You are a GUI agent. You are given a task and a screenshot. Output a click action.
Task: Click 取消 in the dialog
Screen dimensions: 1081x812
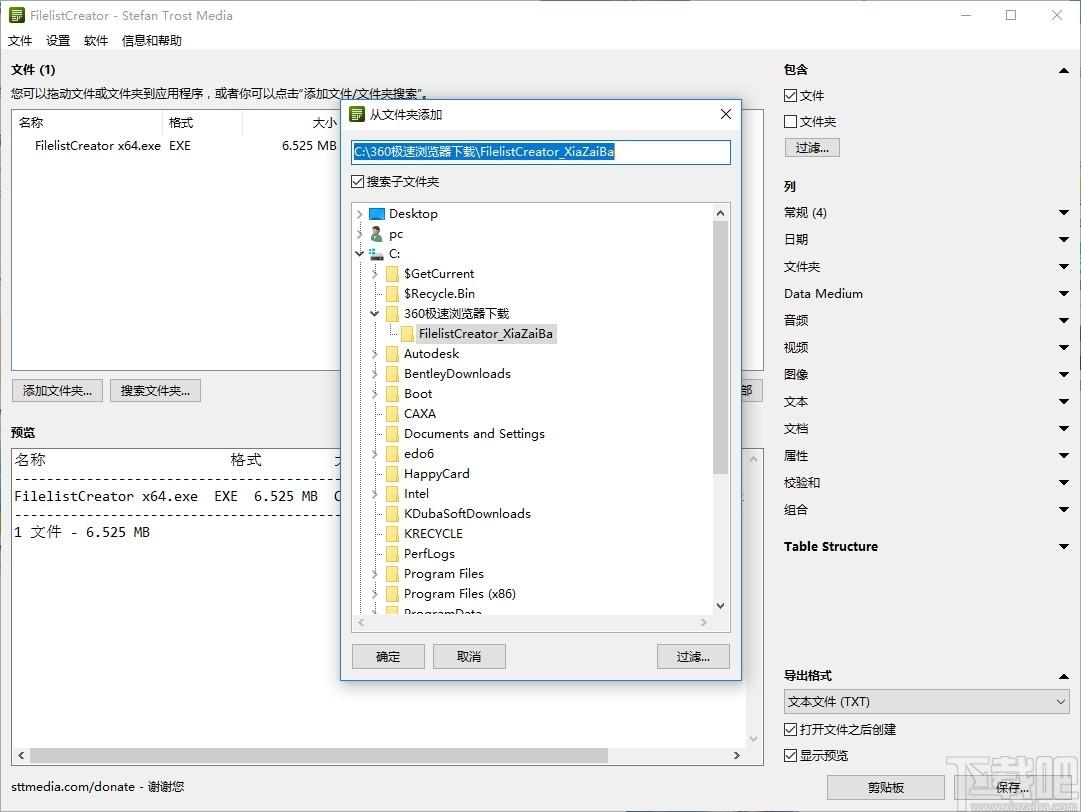(x=469, y=656)
